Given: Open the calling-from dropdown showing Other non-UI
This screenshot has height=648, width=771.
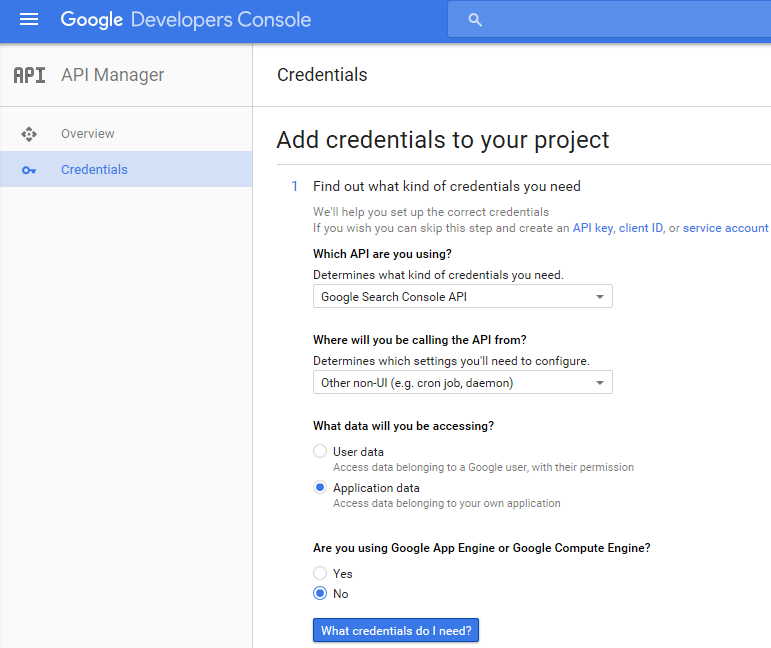Looking at the screenshot, I should pos(463,383).
